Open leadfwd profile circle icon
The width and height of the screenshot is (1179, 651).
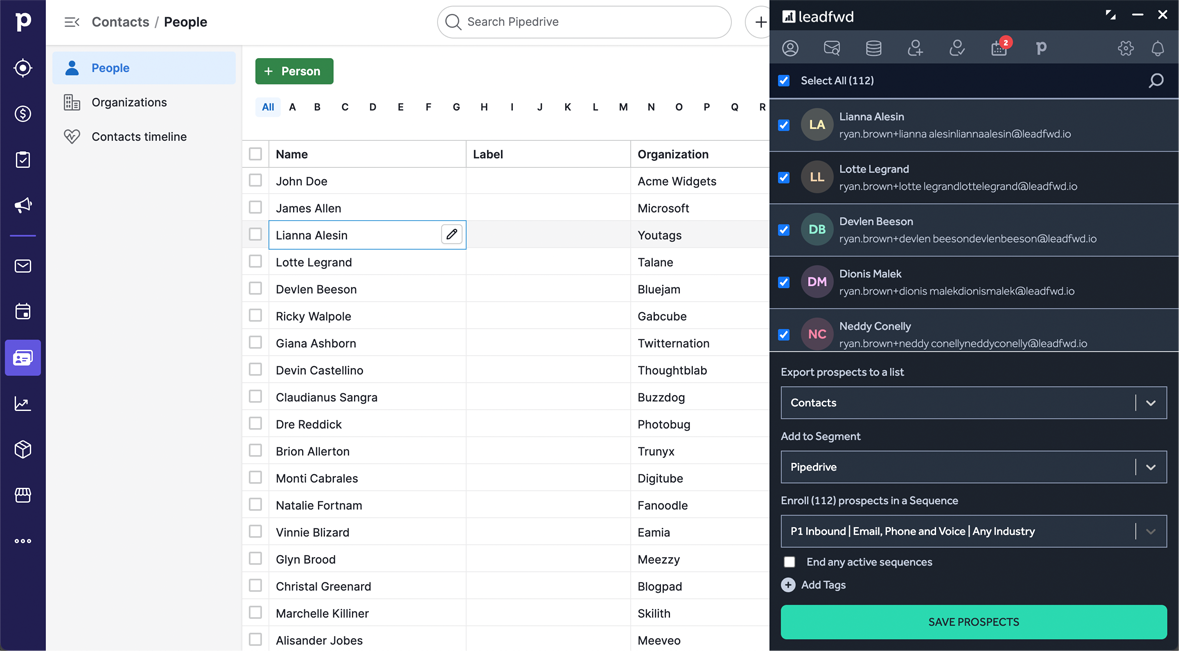tap(790, 48)
